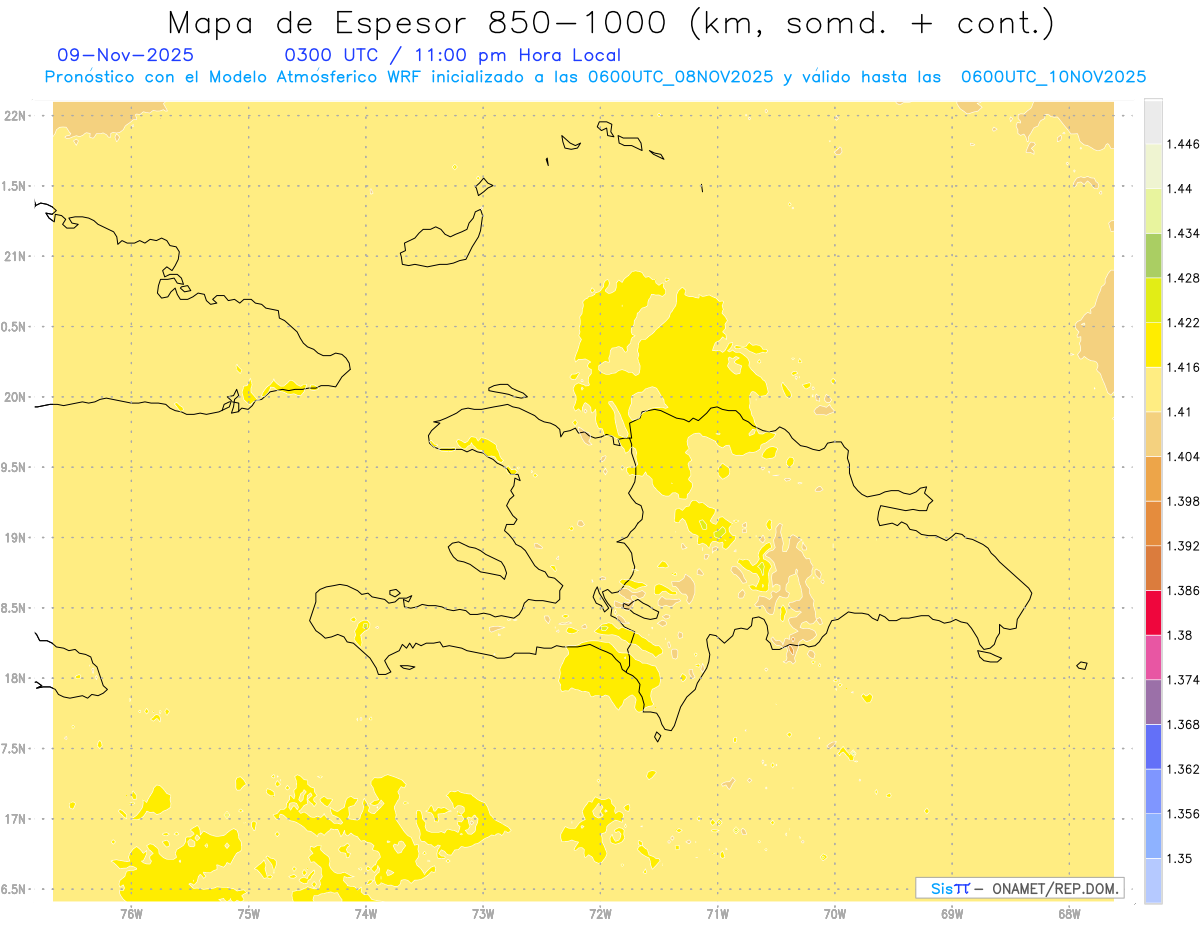Click the latitude label "22N"
This screenshot has height=927, width=1200.
pos(15,116)
